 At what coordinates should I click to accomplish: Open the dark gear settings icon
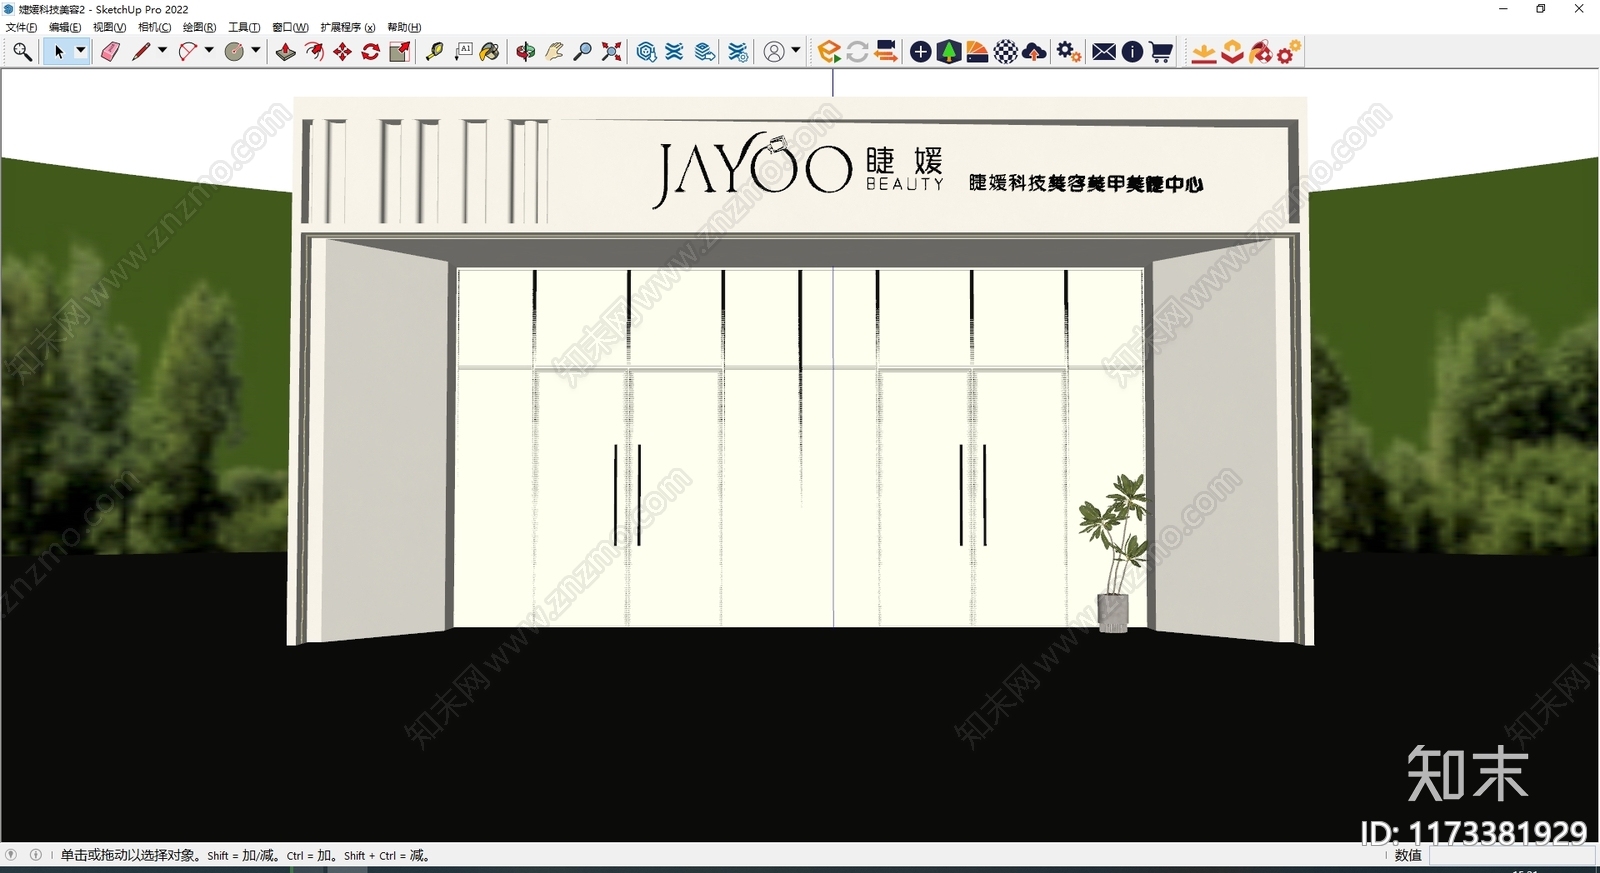1069,52
